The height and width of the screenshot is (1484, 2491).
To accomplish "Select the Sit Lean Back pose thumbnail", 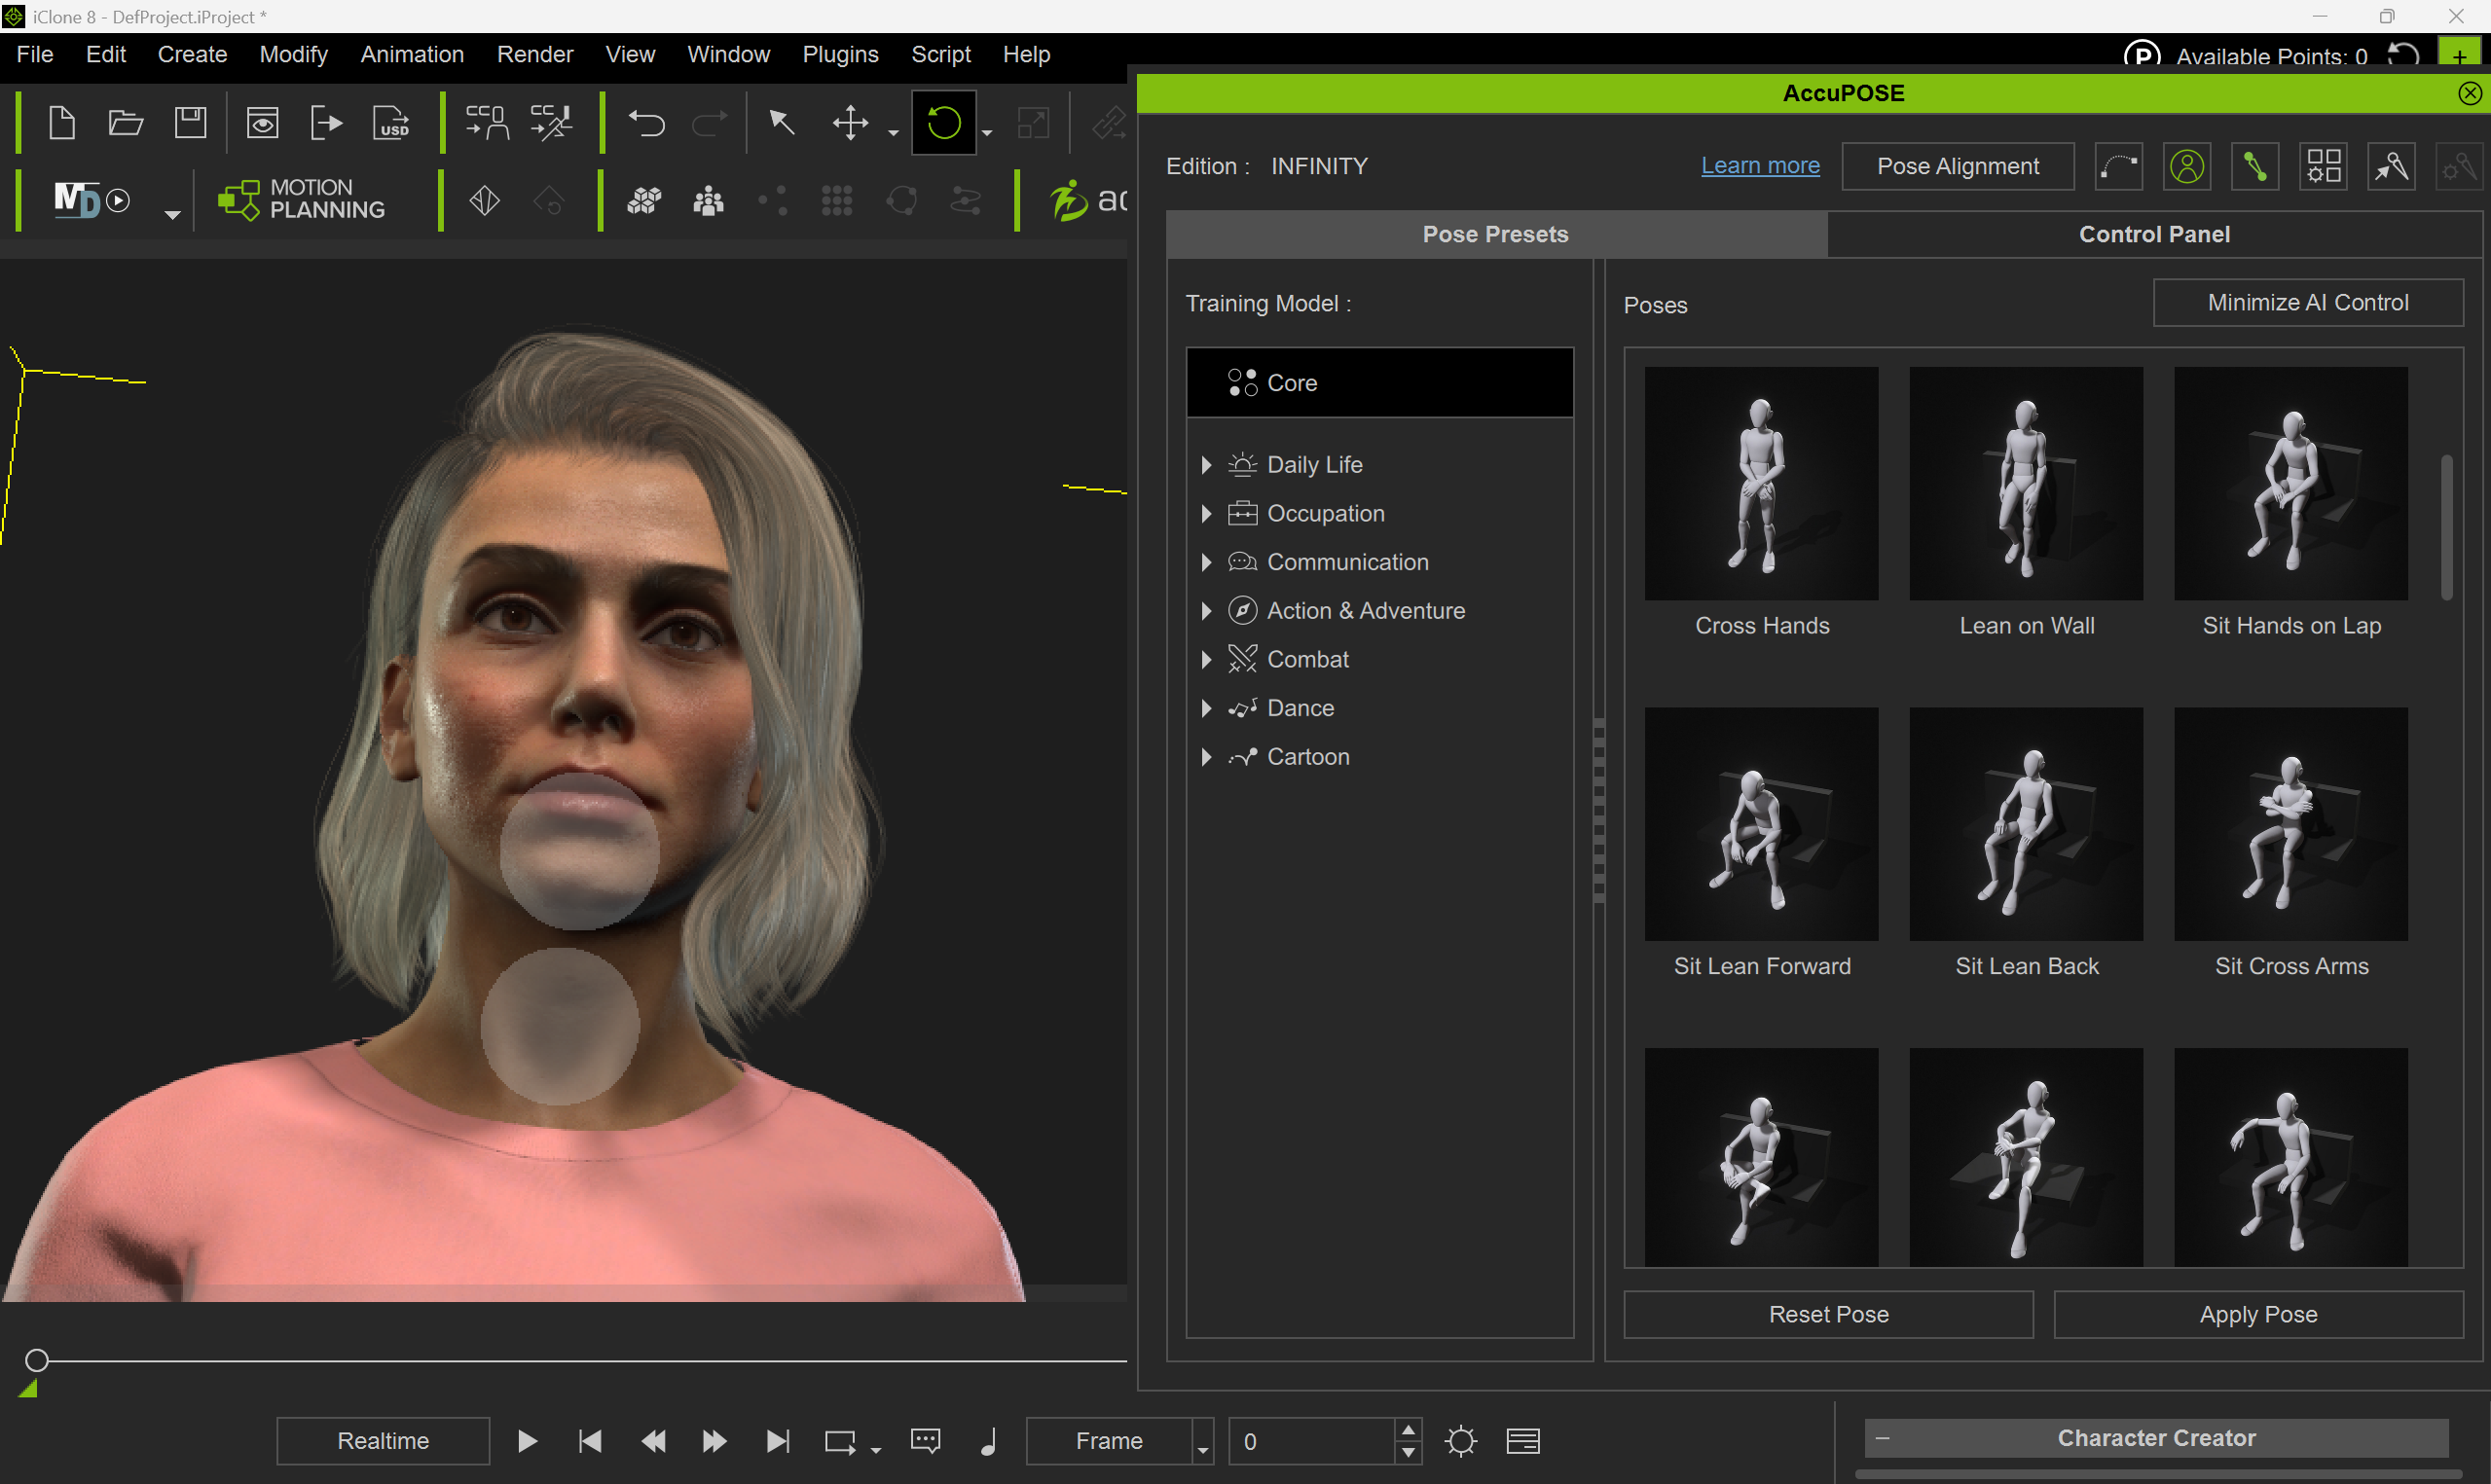I will (2026, 824).
